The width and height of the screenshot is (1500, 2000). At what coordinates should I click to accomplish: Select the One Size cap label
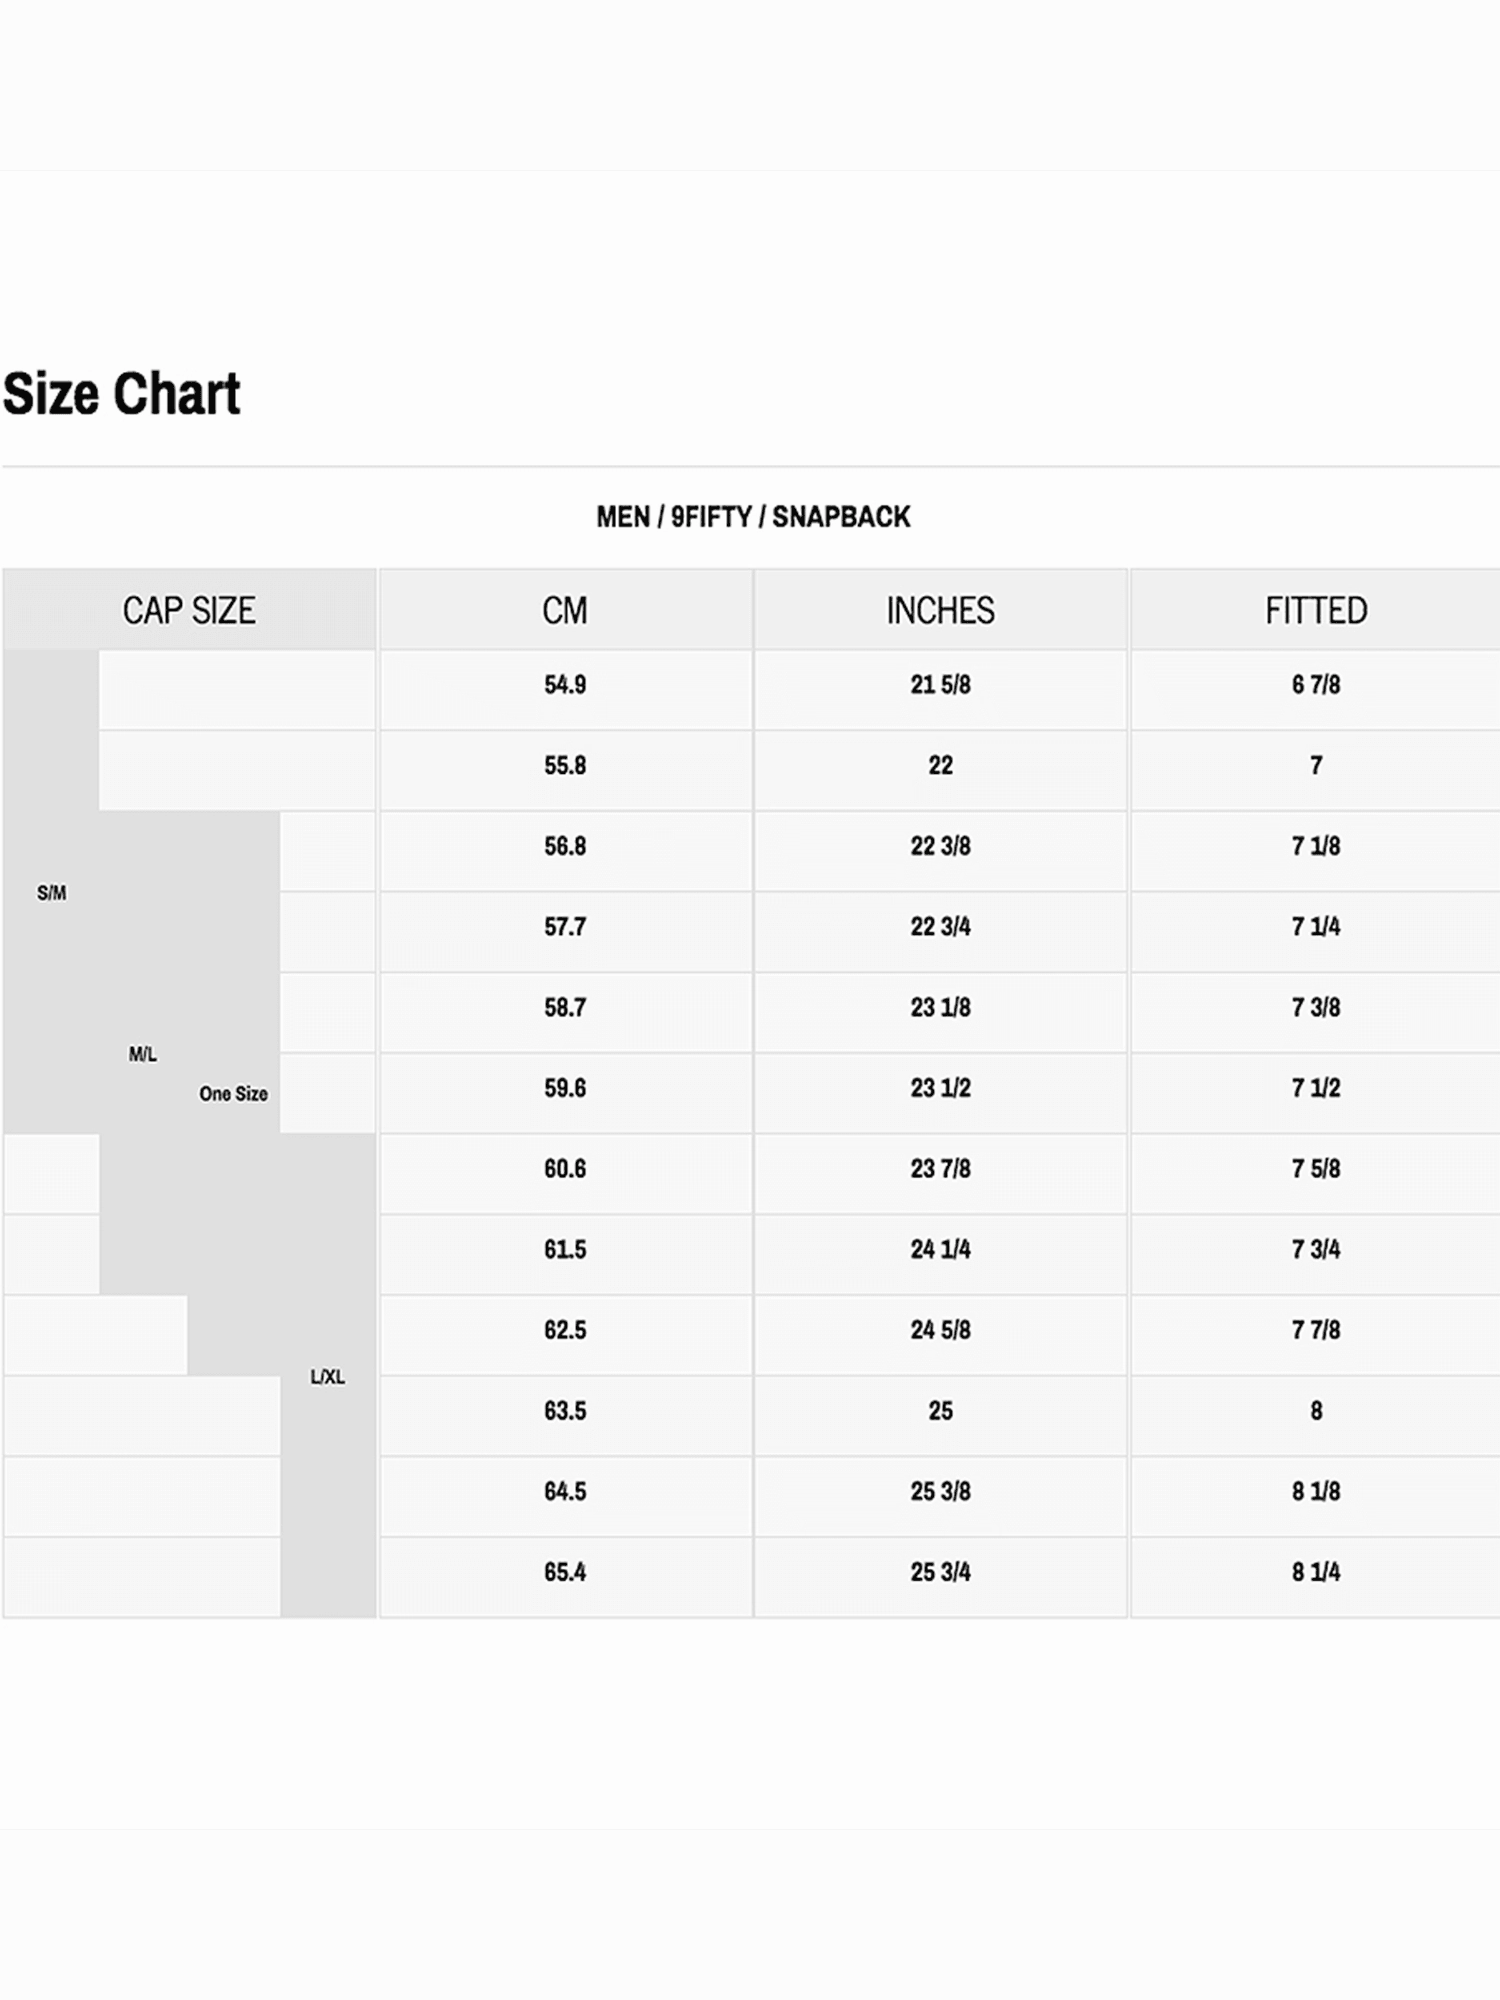click(x=233, y=1094)
